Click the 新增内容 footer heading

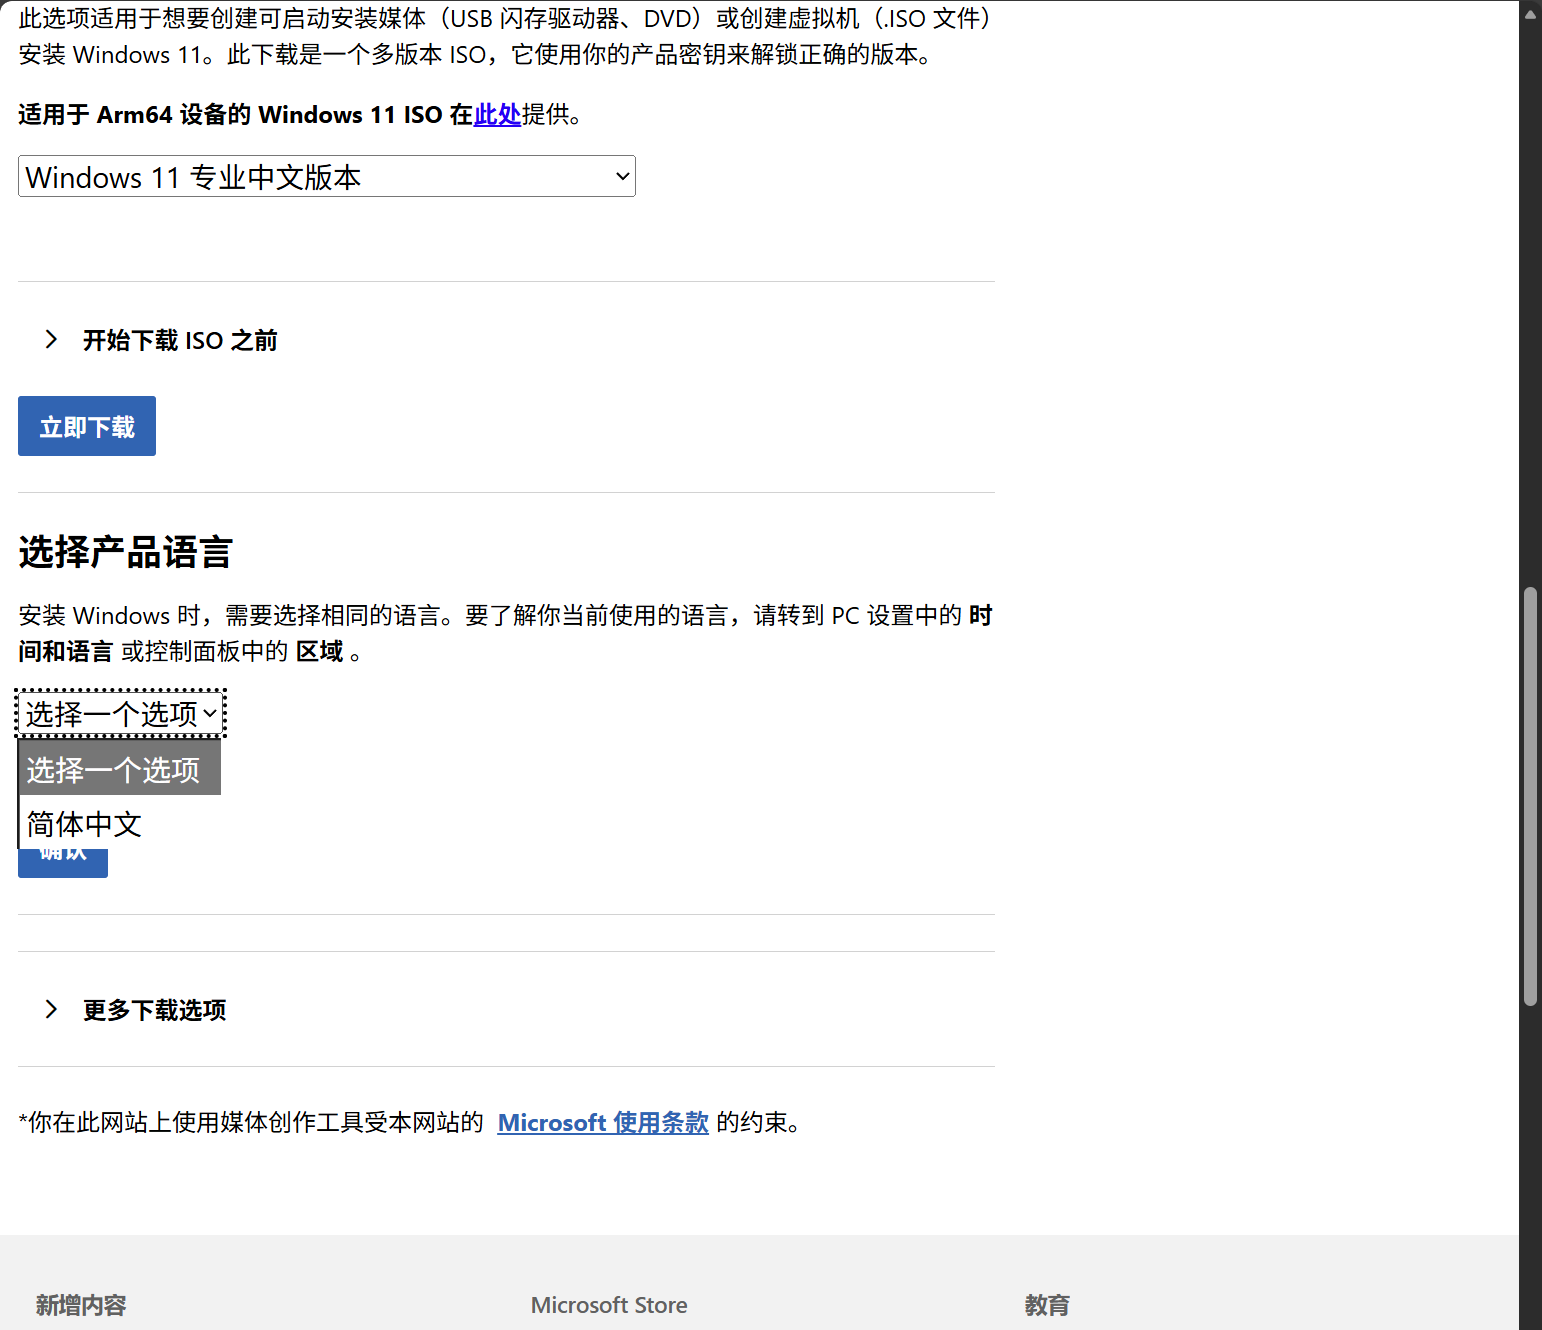[x=81, y=1305]
